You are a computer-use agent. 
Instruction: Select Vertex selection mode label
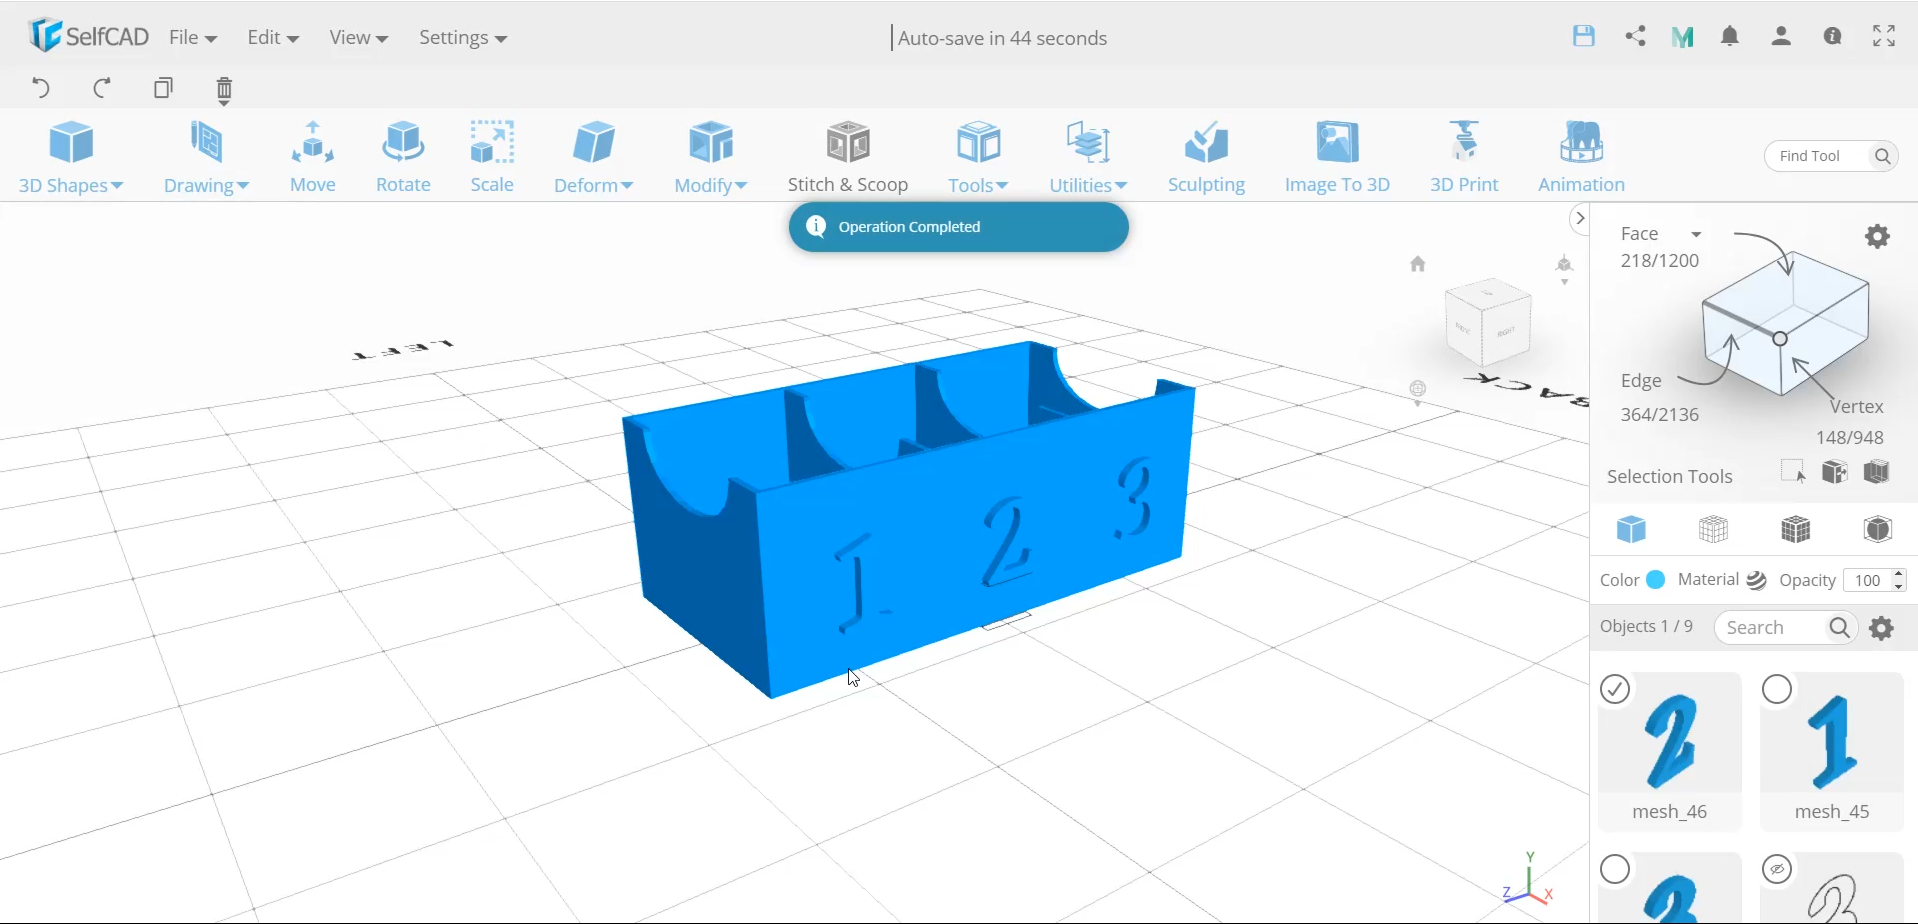(1857, 407)
